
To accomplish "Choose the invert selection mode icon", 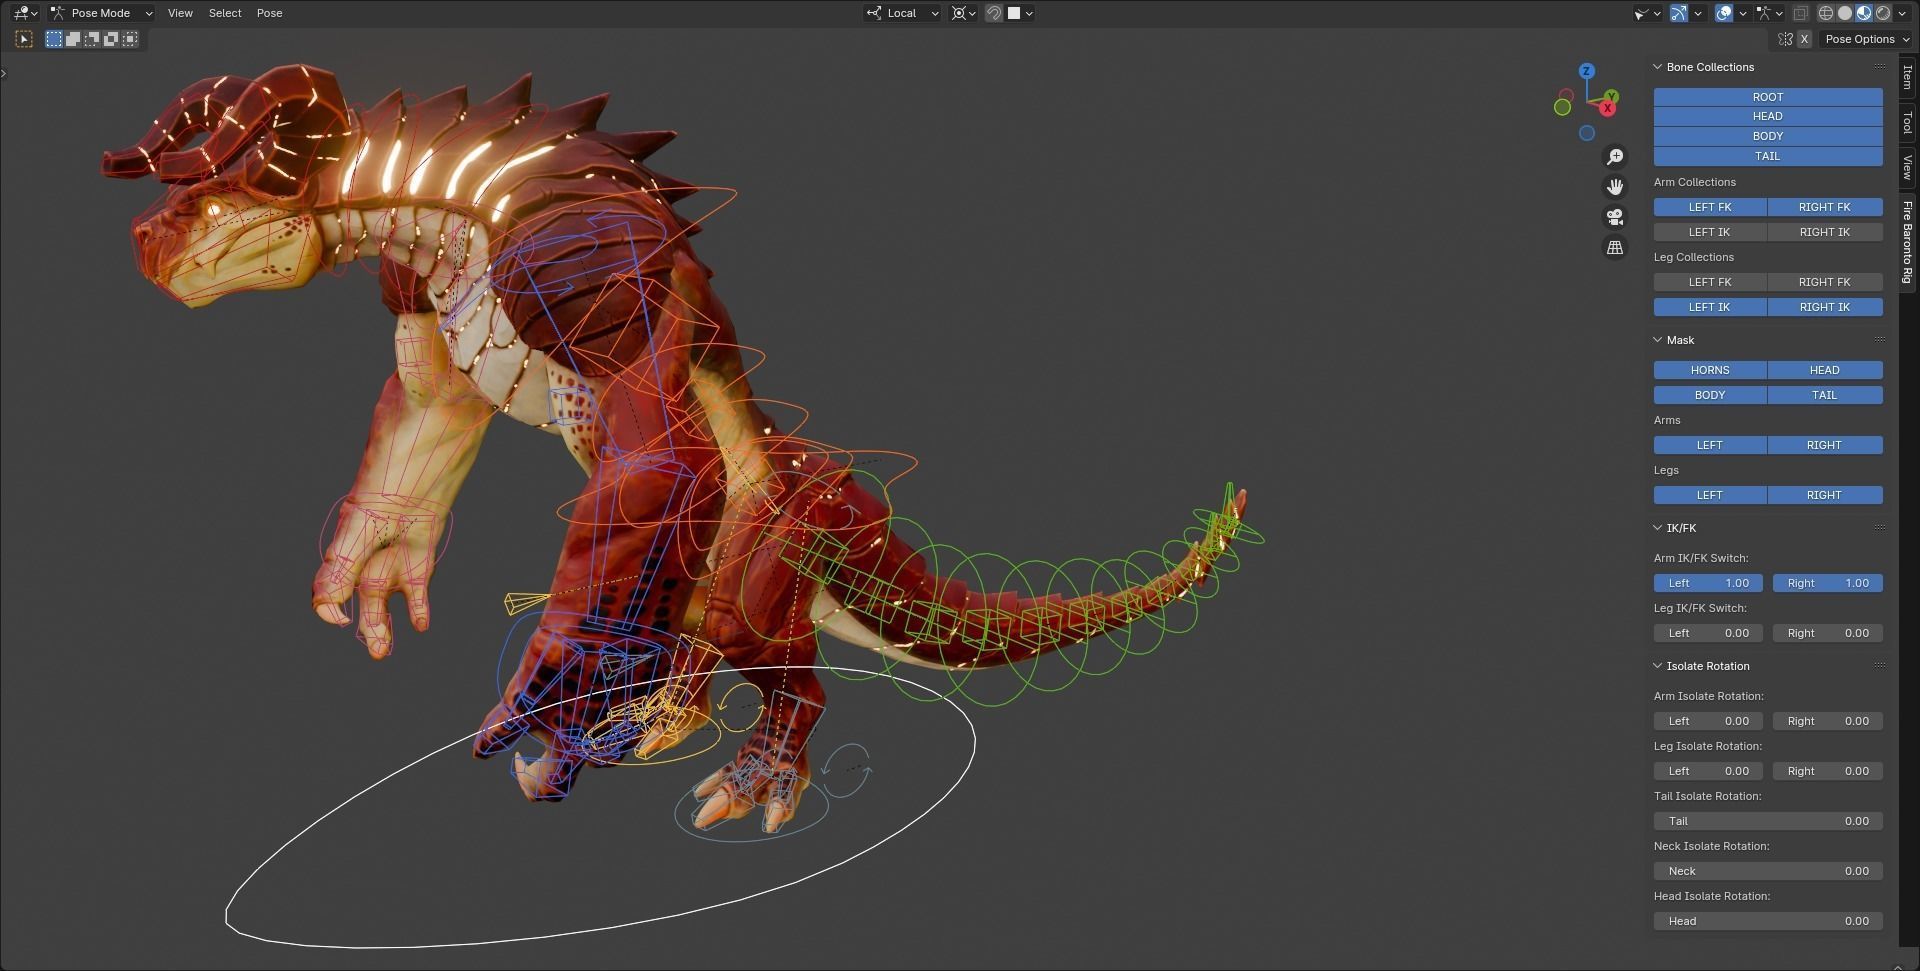I will (111, 39).
